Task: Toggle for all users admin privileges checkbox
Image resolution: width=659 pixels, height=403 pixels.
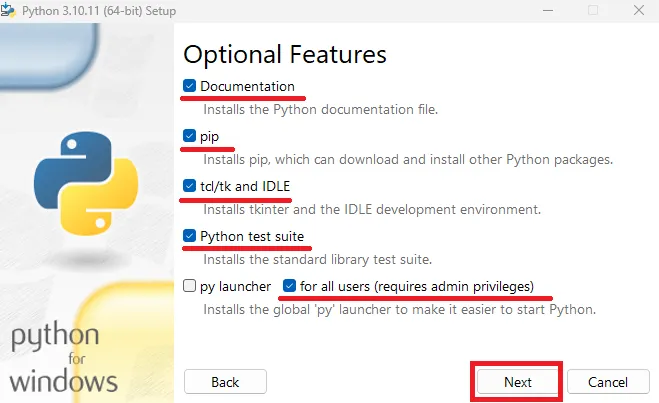Action: point(290,286)
